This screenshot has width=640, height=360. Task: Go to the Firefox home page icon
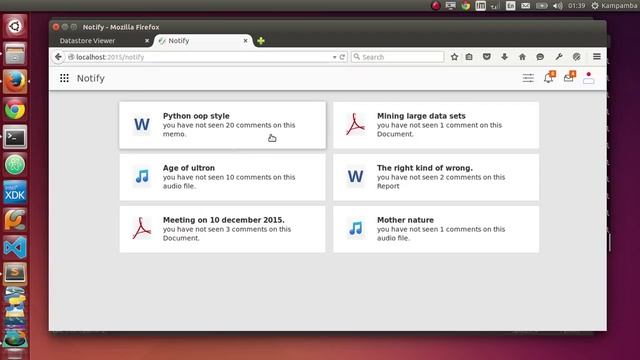tap(522, 57)
